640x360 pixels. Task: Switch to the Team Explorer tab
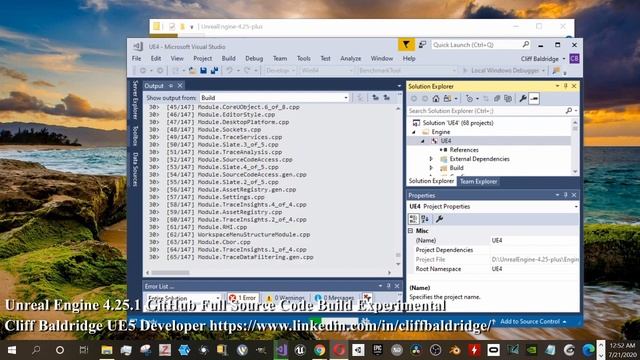click(478, 181)
